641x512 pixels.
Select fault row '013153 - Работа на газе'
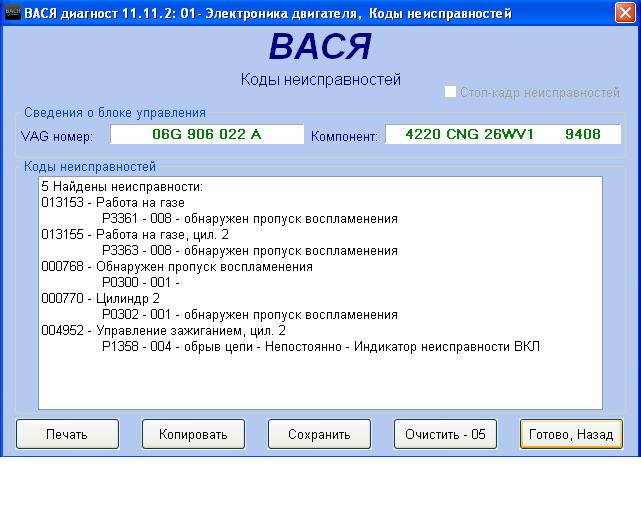[113, 202]
